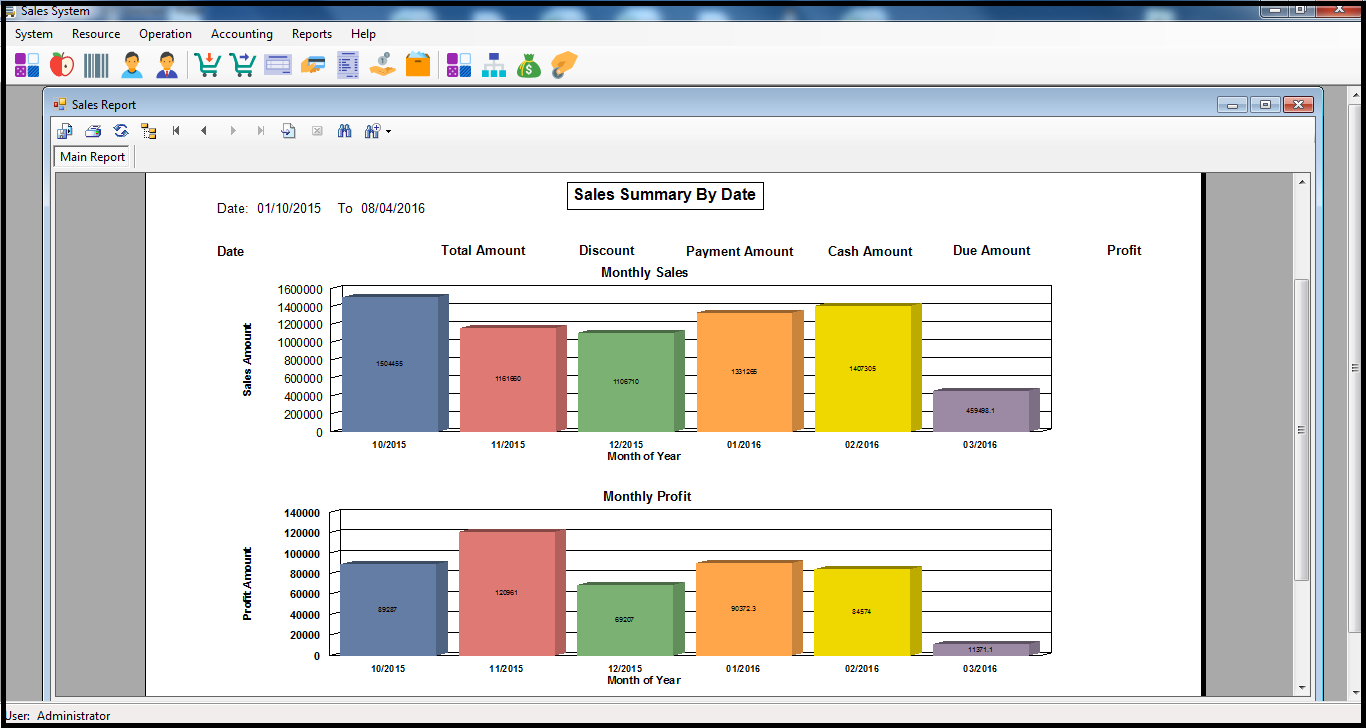The width and height of the screenshot is (1366, 728).
Task: Open the barcode tool
Action: (x=96, y=66)
